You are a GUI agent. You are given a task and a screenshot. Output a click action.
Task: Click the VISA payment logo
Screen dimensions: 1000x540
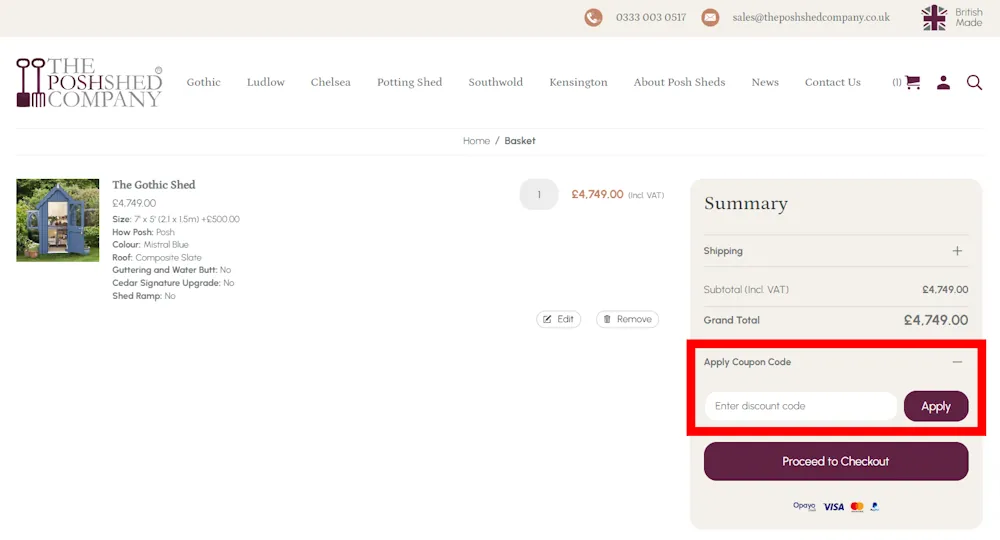834,507
